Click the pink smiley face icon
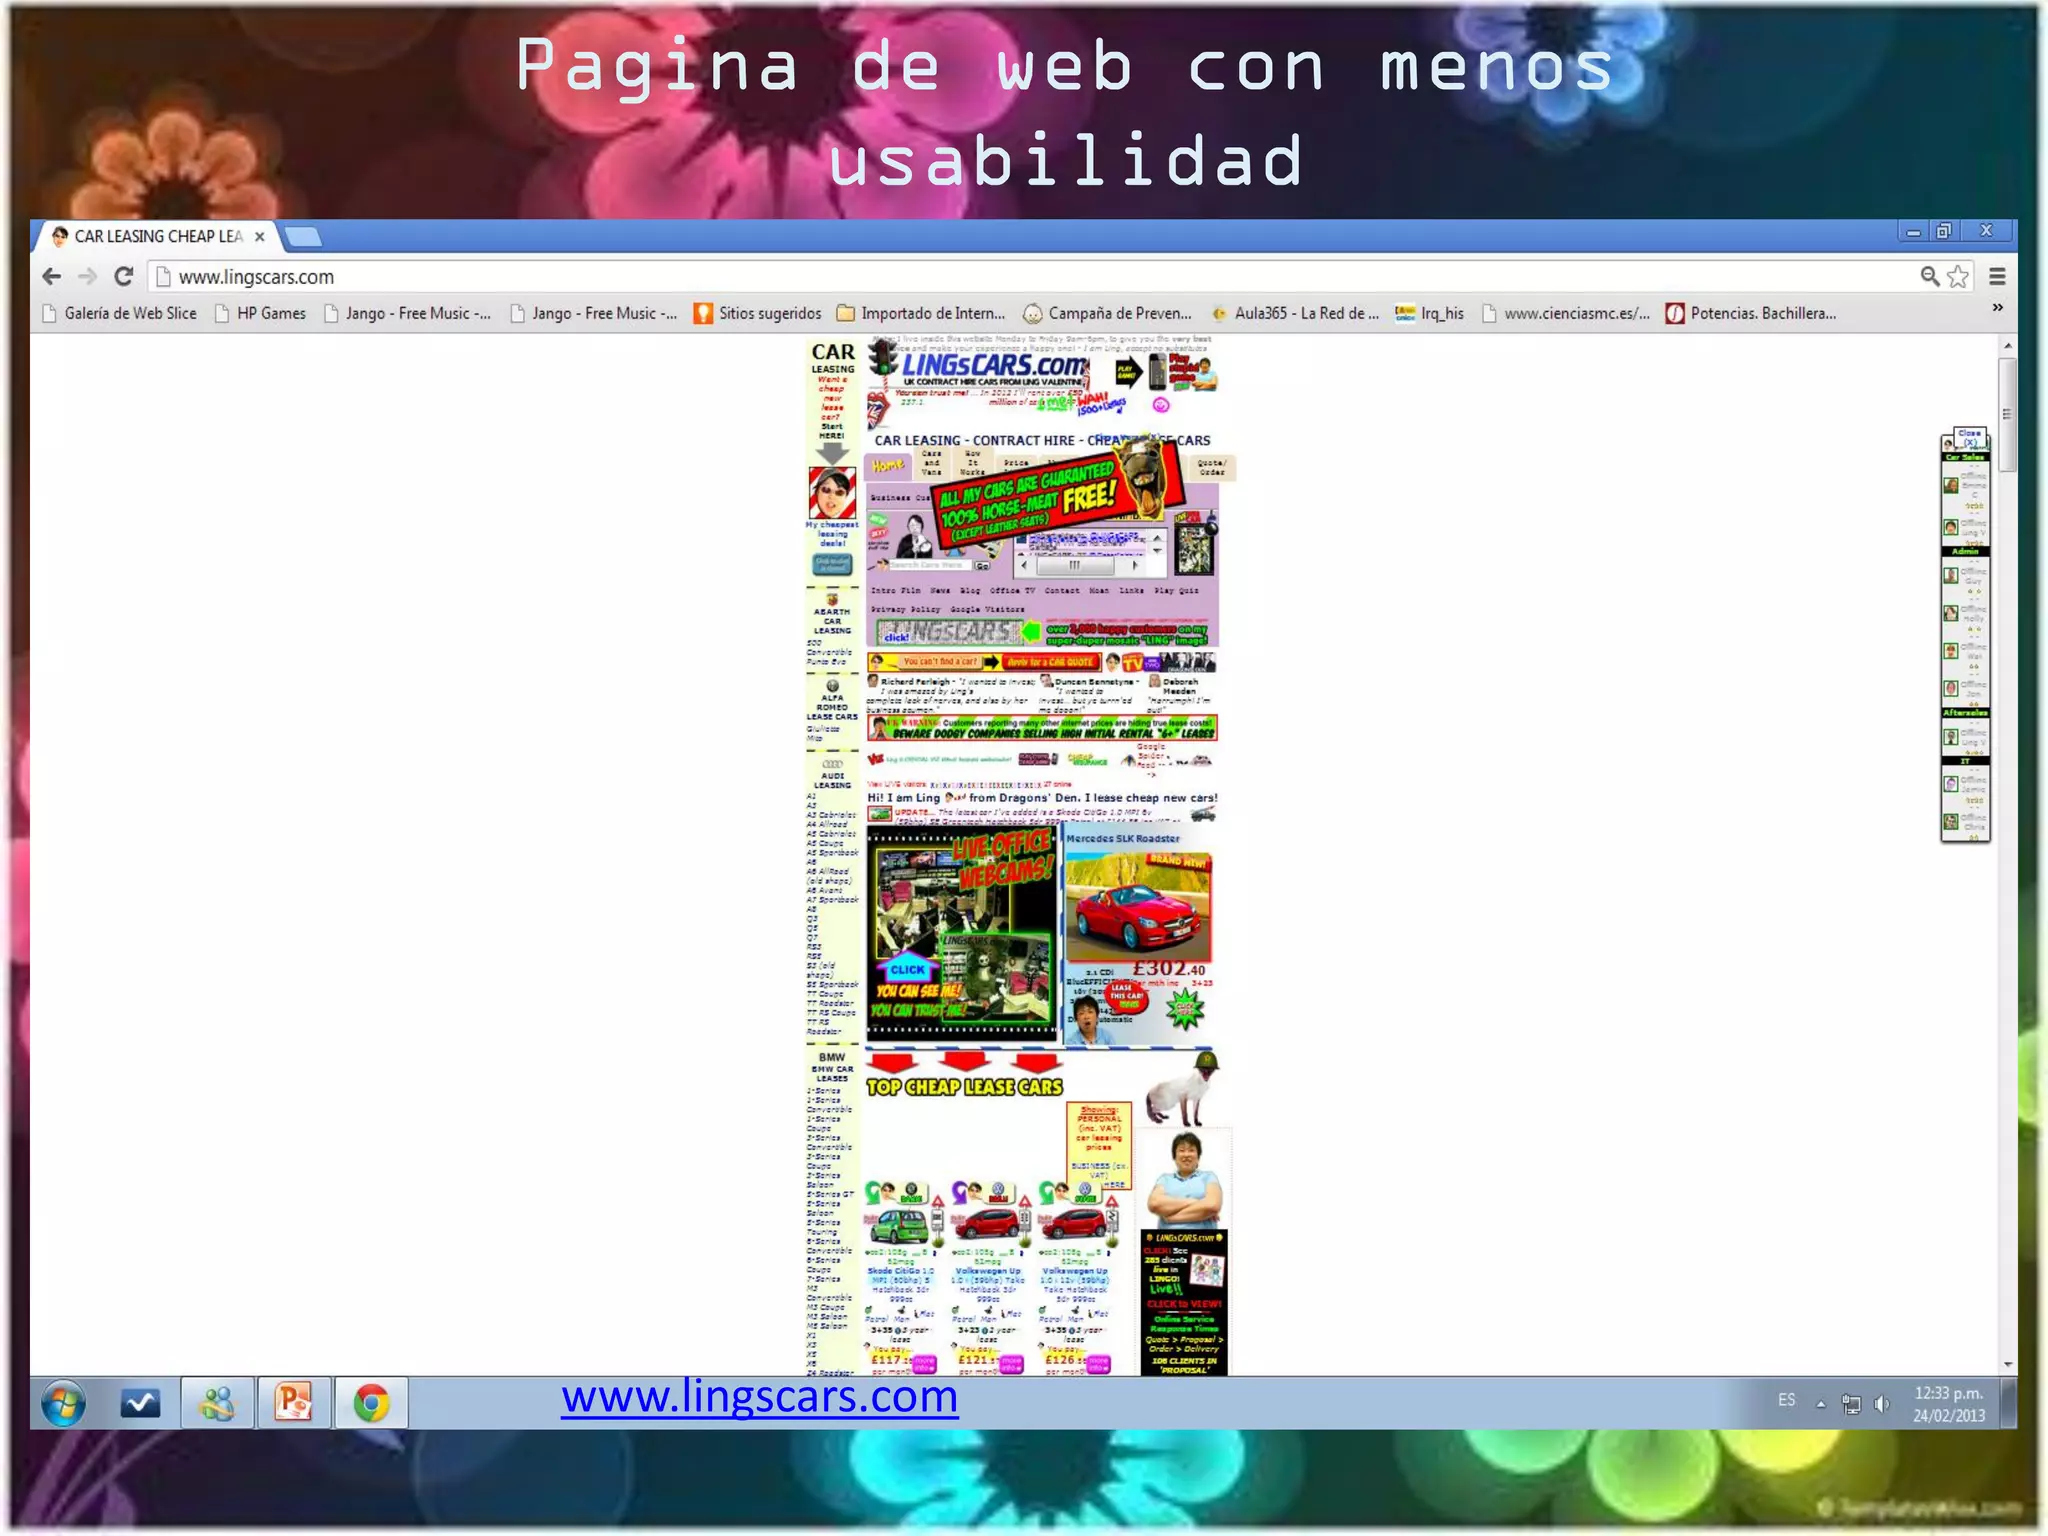This screenshot has width=2048, height=1536. pos(1161,405)
